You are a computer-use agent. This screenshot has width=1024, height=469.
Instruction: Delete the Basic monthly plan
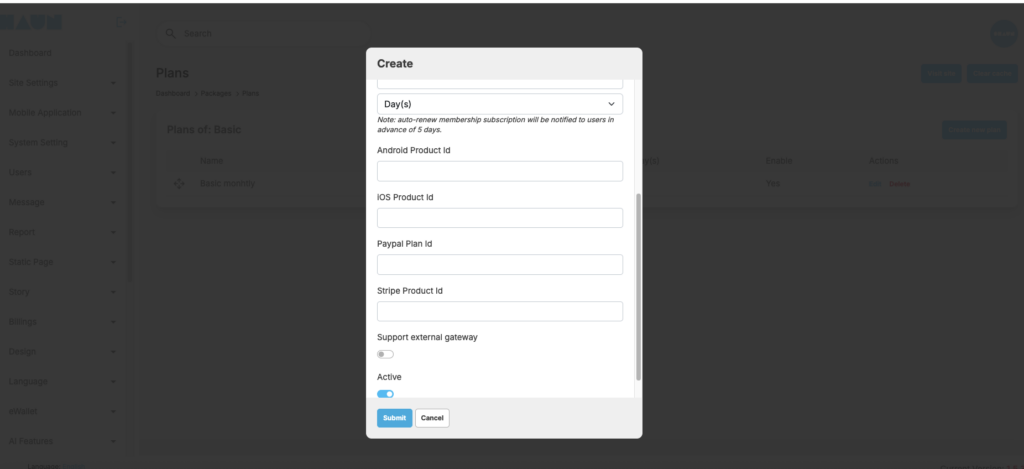(900, 185)
